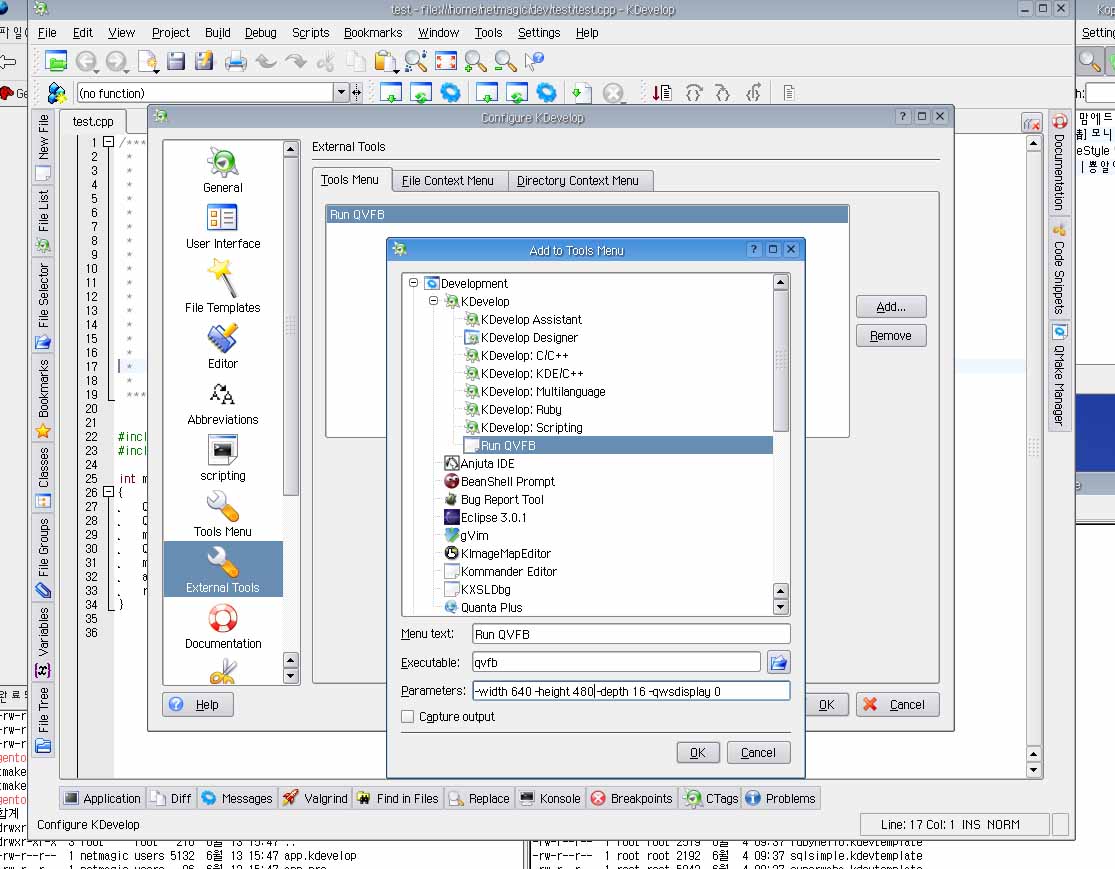Click the Help button in Configure KDevelop
Screen dimensions: 1115x869
click(198, 705)
